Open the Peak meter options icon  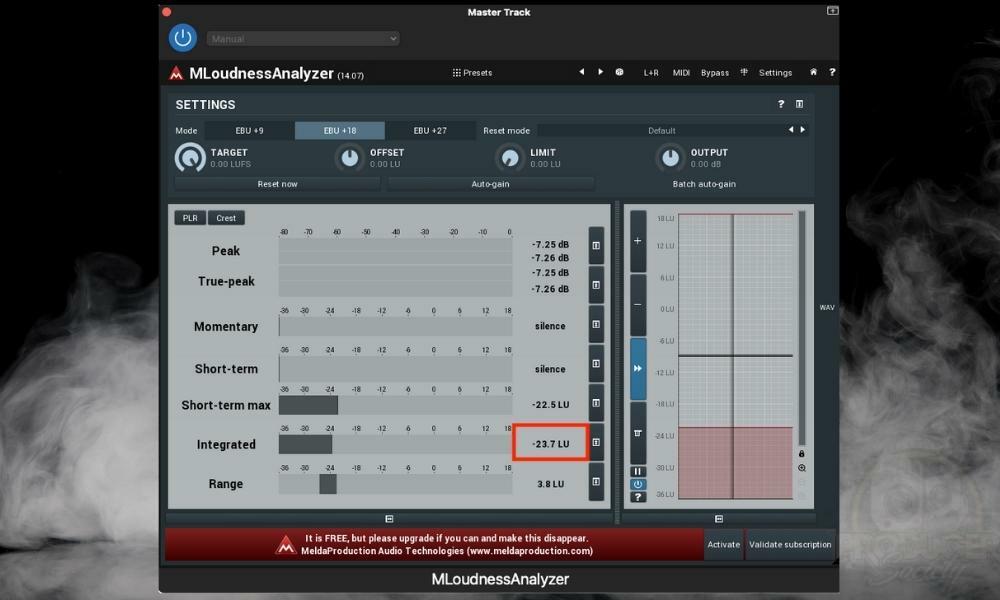point(596,245)
